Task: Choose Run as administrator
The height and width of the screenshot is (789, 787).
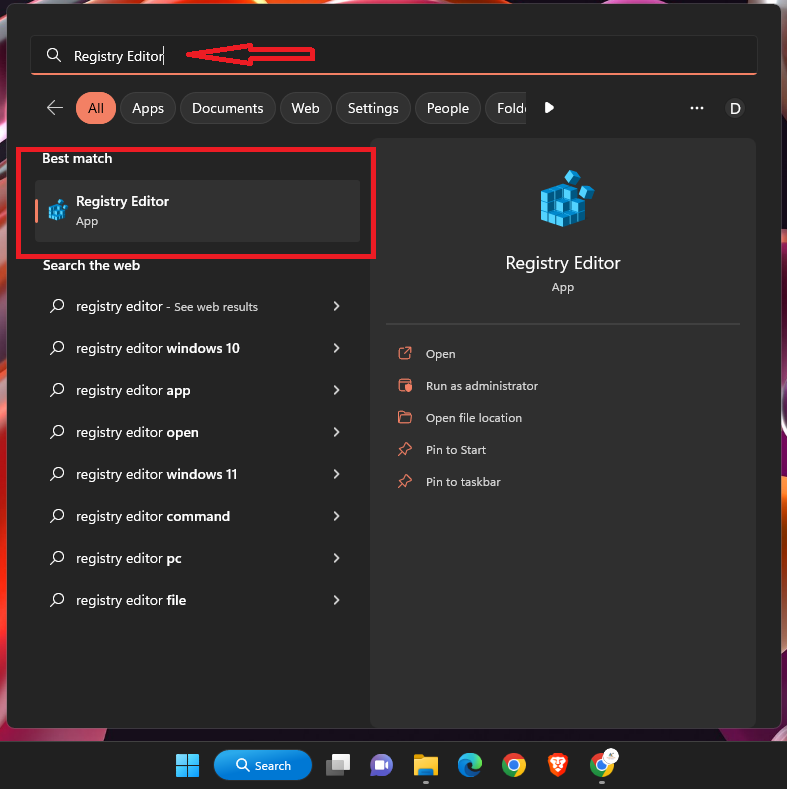Action: pos(482,386)
